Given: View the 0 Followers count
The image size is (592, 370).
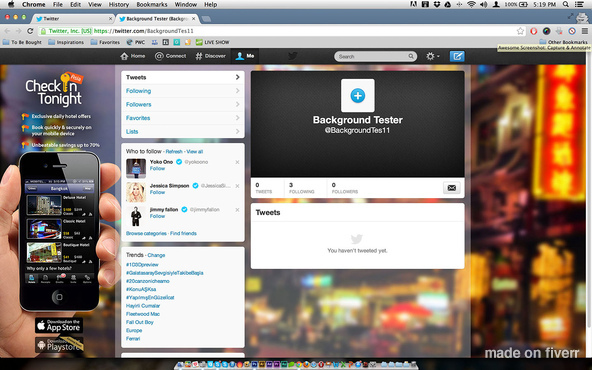Looking at the screenshot, I should click(x=344, y=188).
